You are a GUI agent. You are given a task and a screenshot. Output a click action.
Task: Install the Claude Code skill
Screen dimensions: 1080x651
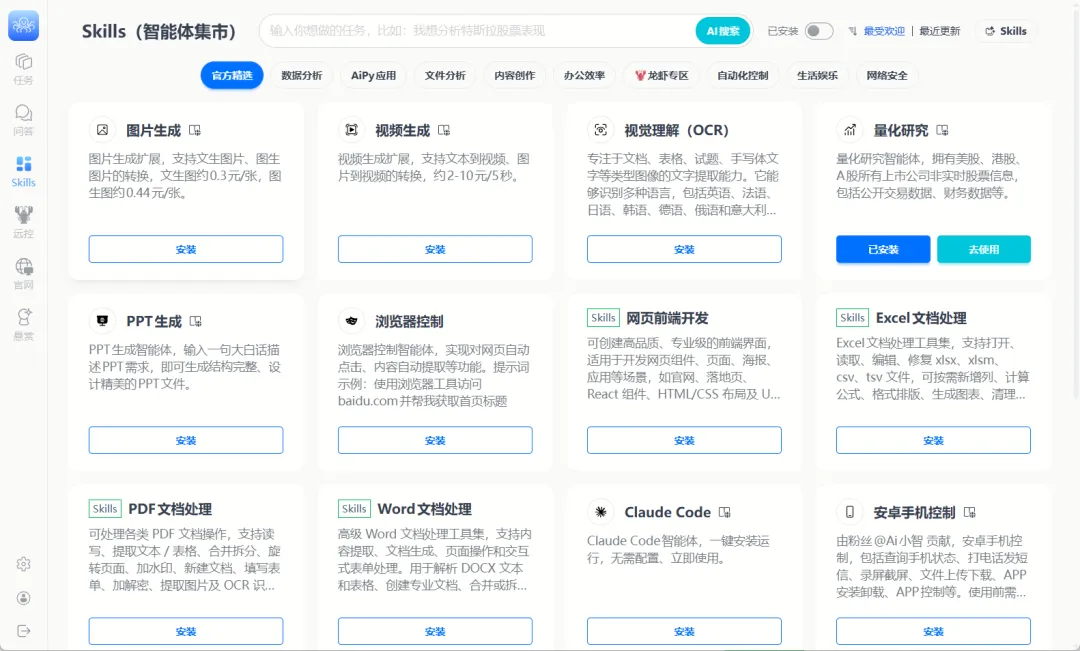click(685, 631)
